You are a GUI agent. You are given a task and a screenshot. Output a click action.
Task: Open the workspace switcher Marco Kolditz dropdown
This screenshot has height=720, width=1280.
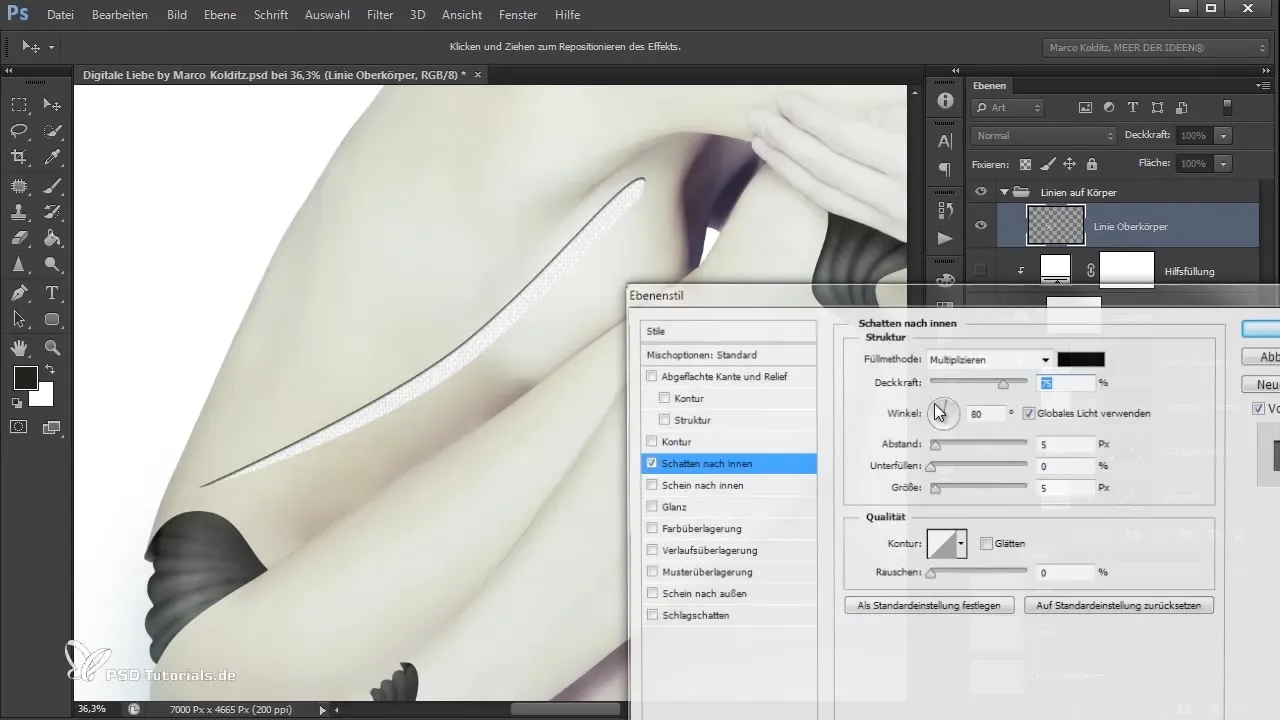[1155, 47]
